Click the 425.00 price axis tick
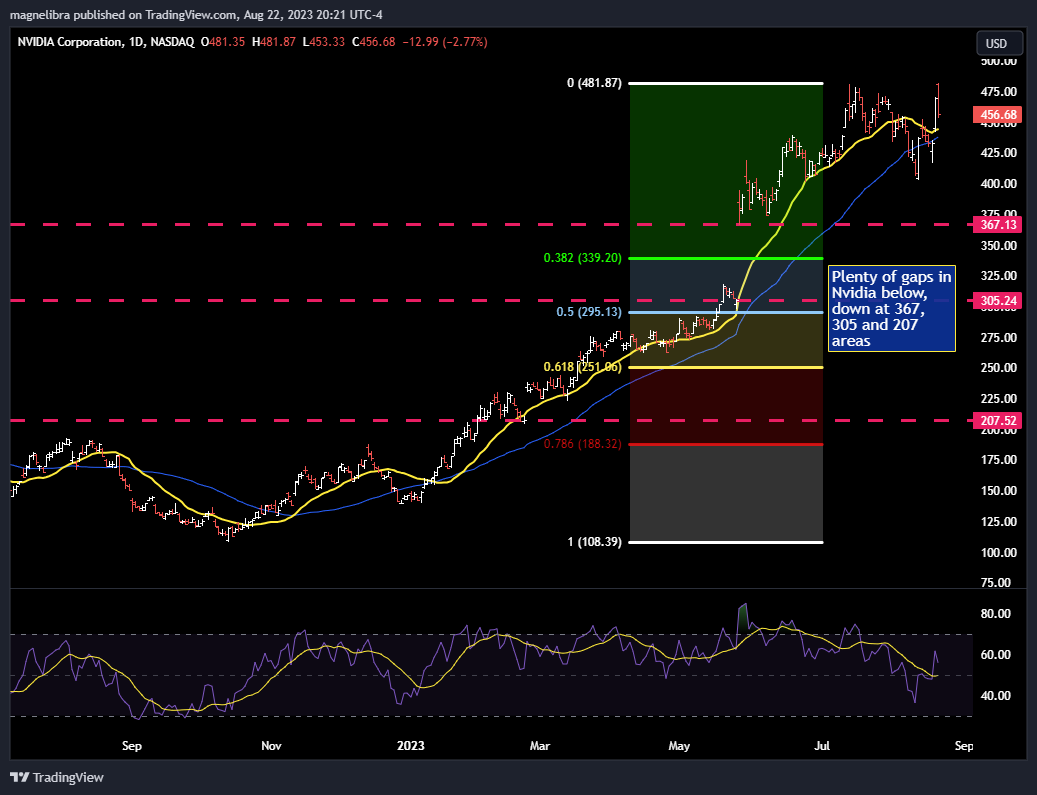 (x=999, y=153)
